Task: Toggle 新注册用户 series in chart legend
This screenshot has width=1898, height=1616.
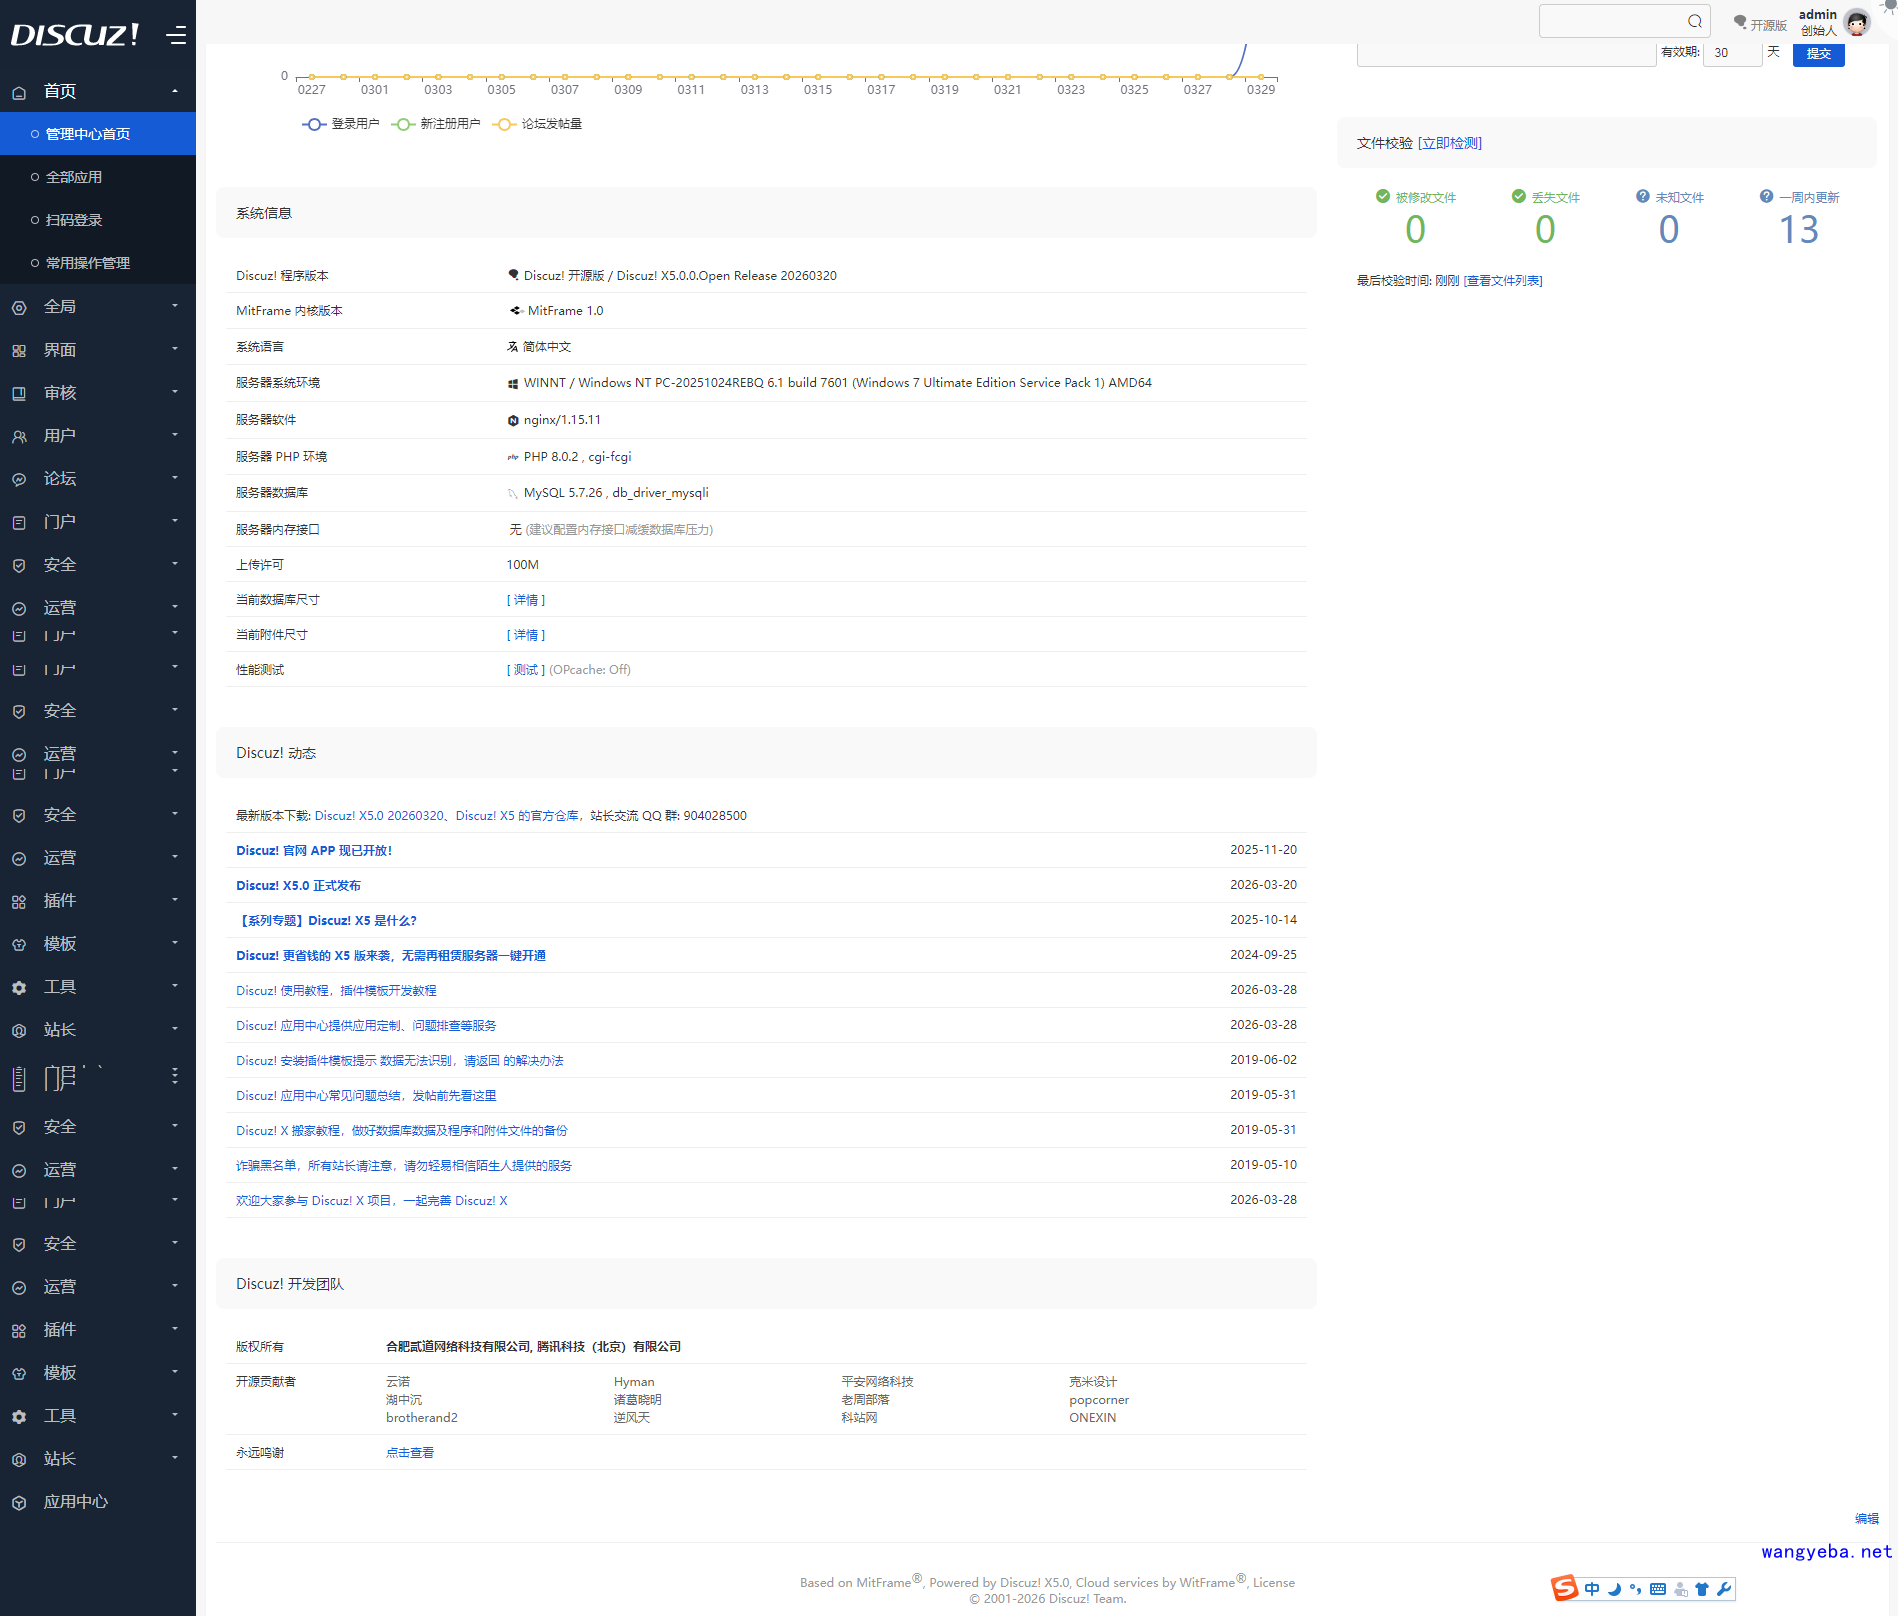Action: coord(436,124)
